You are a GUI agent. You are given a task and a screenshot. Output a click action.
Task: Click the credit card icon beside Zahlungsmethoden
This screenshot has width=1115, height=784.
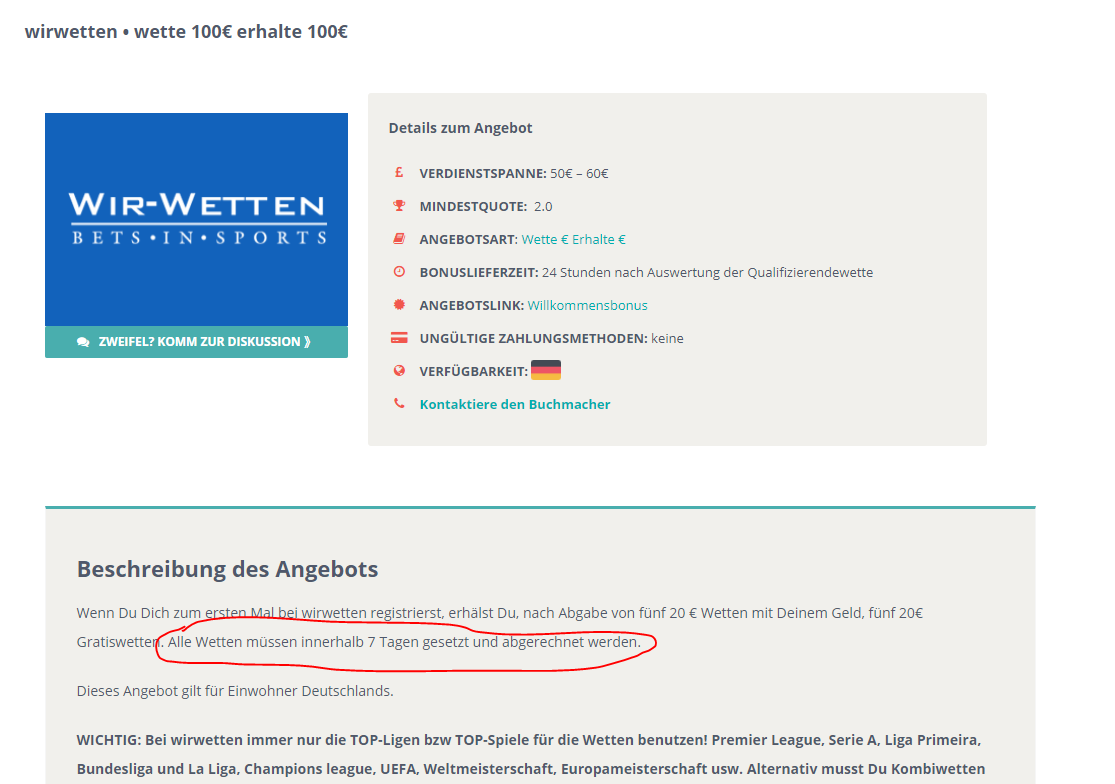point(399,338)
